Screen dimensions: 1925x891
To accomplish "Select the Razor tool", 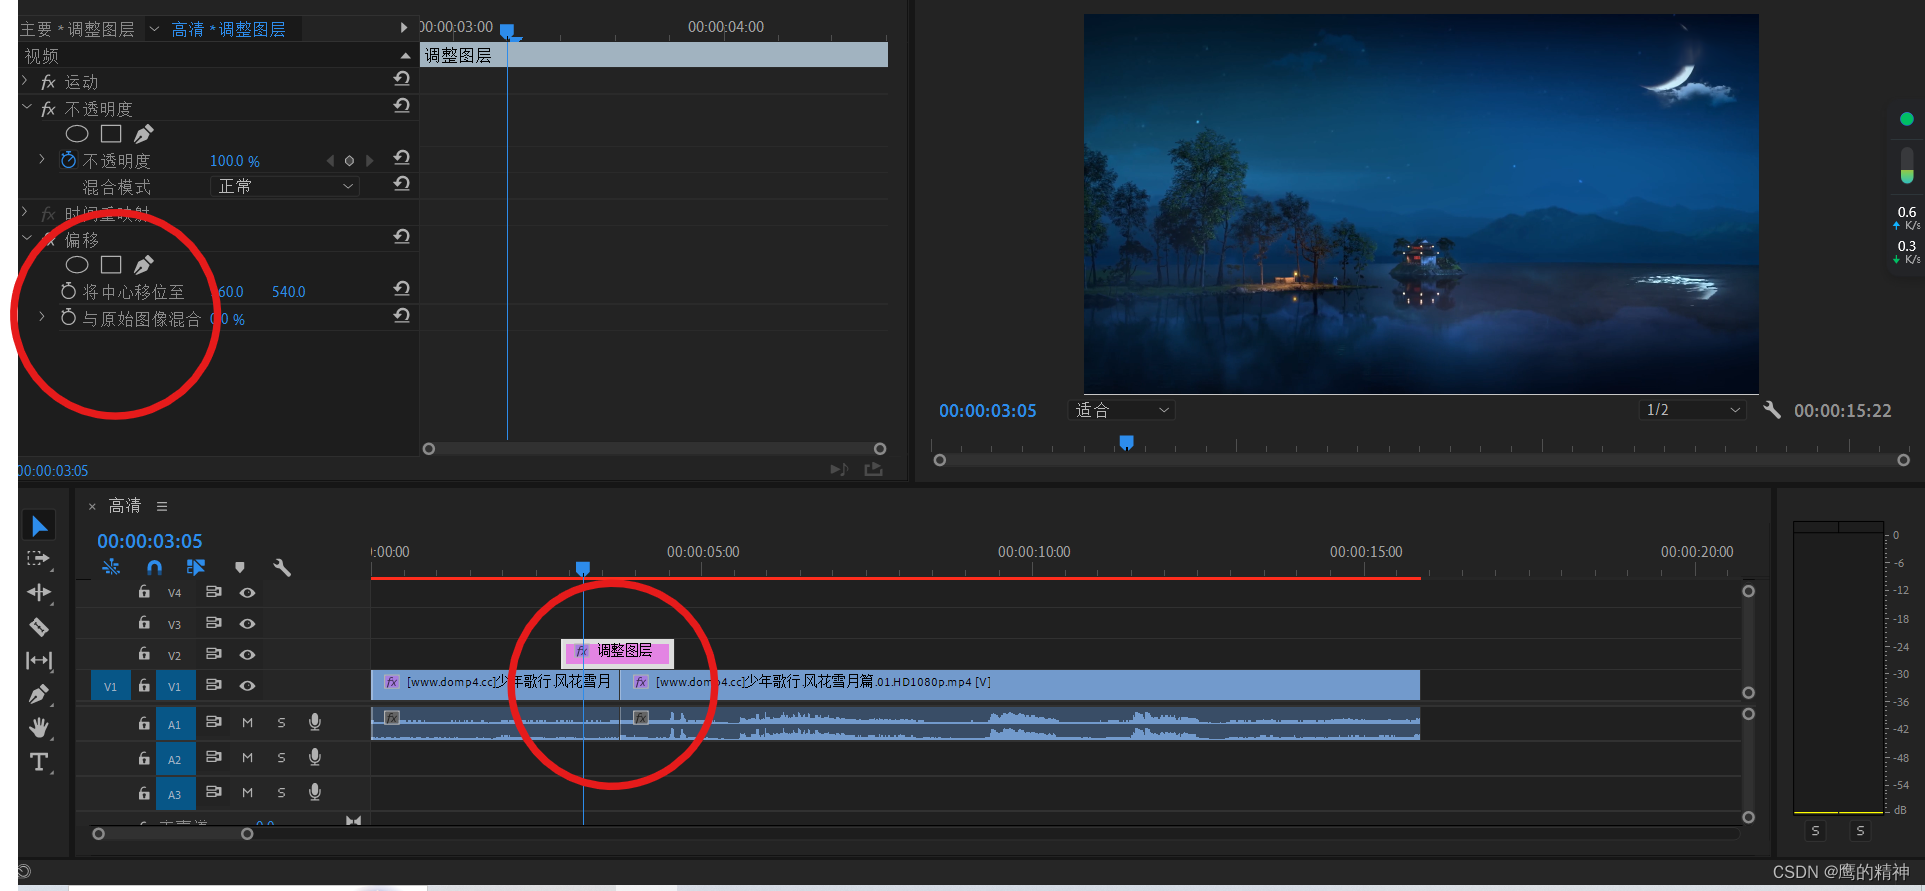I will [x=39, y=627].
